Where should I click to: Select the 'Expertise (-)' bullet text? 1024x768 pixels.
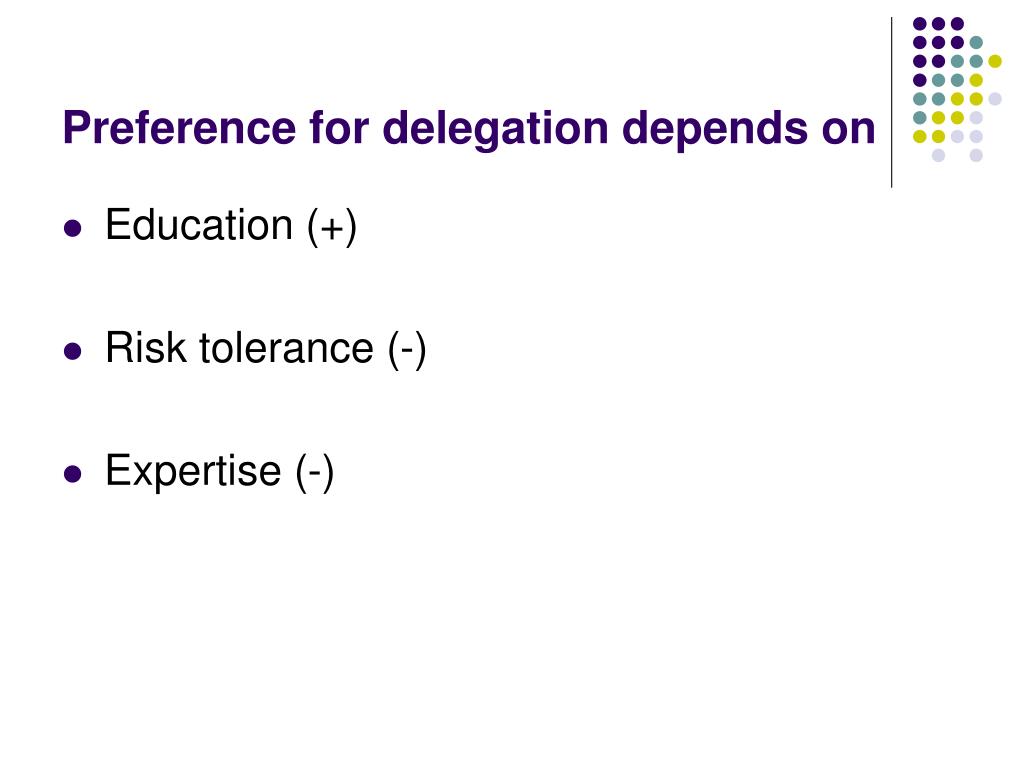tap(220, 471)
